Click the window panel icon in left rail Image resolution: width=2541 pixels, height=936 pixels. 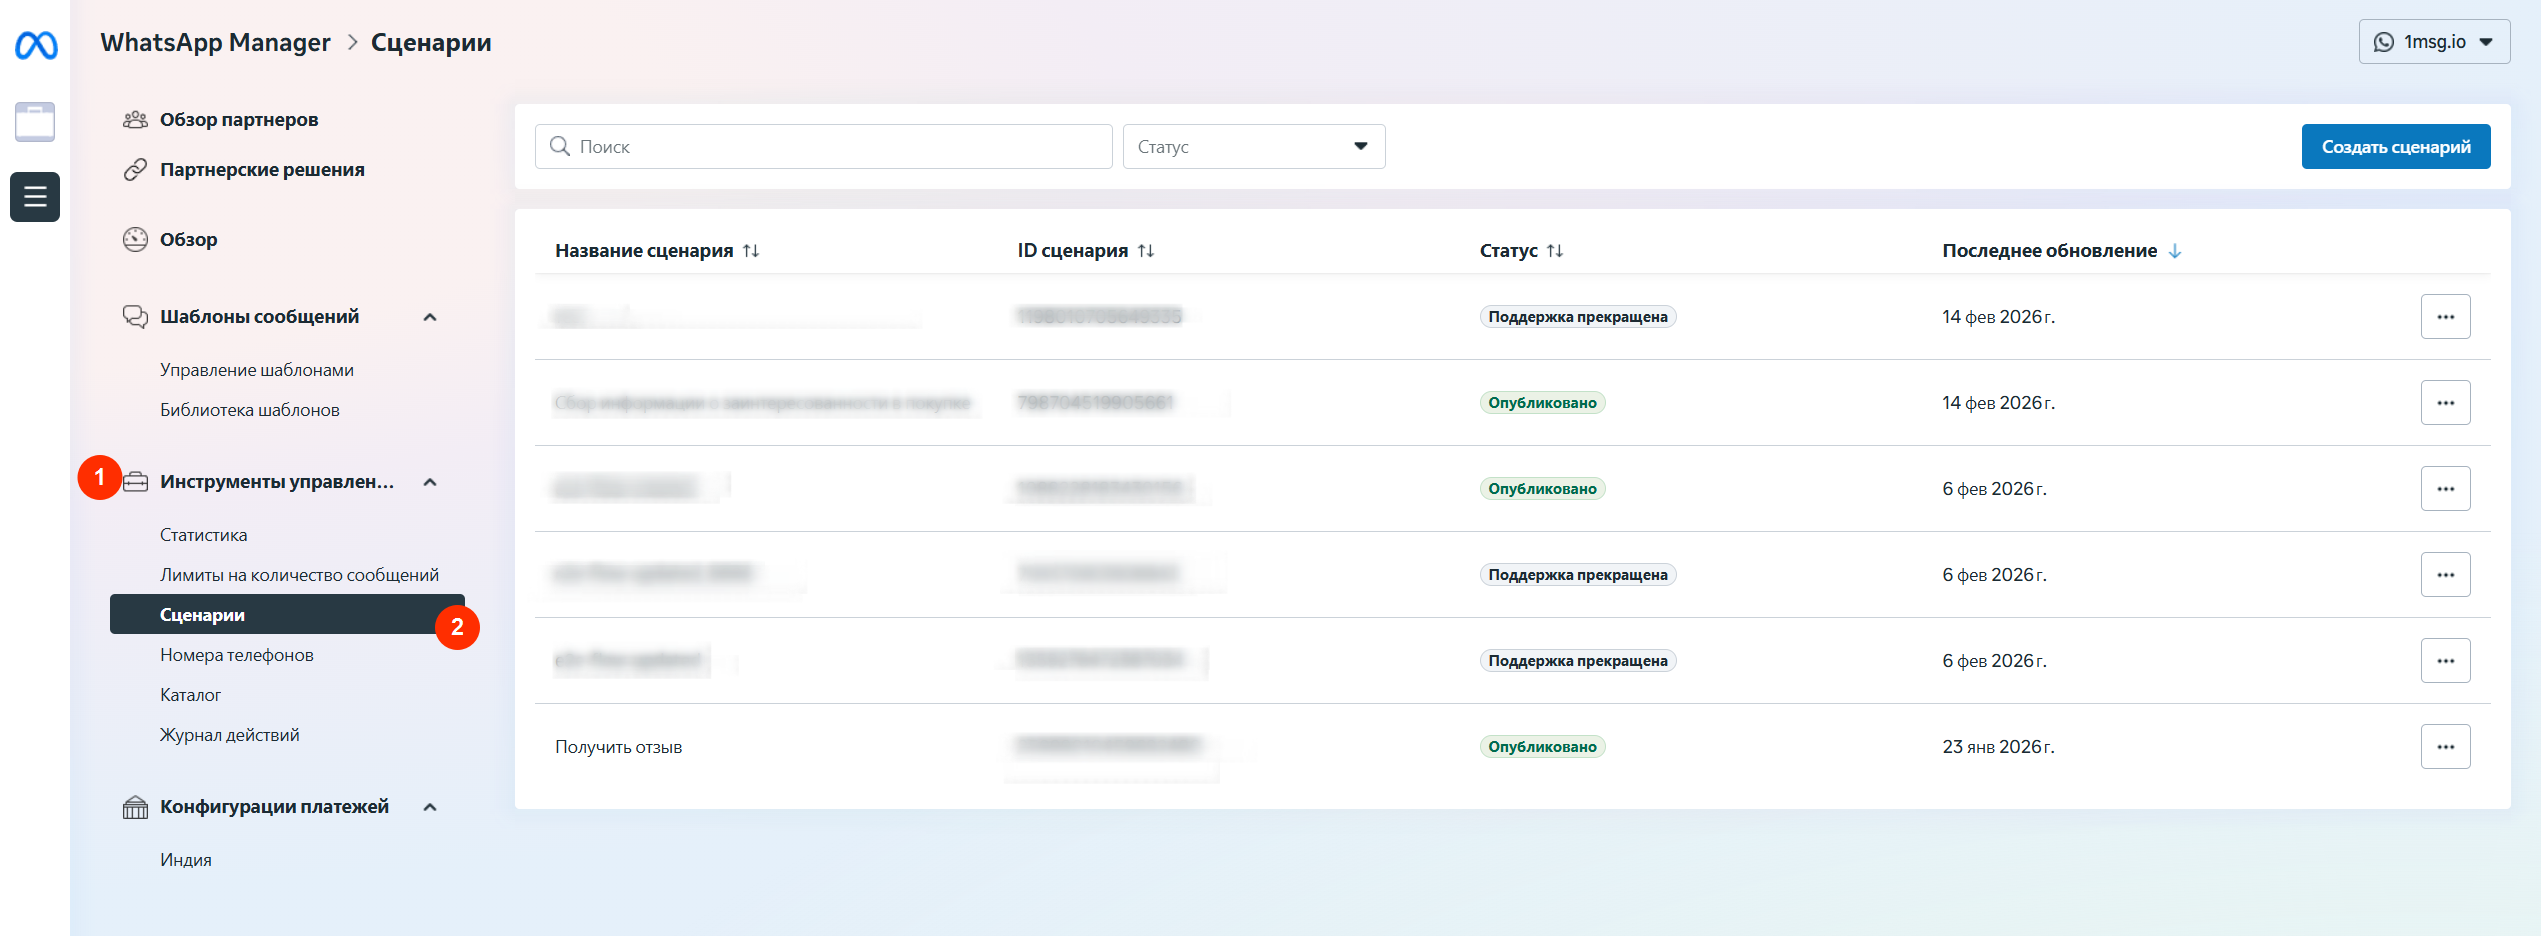(35, 122)
